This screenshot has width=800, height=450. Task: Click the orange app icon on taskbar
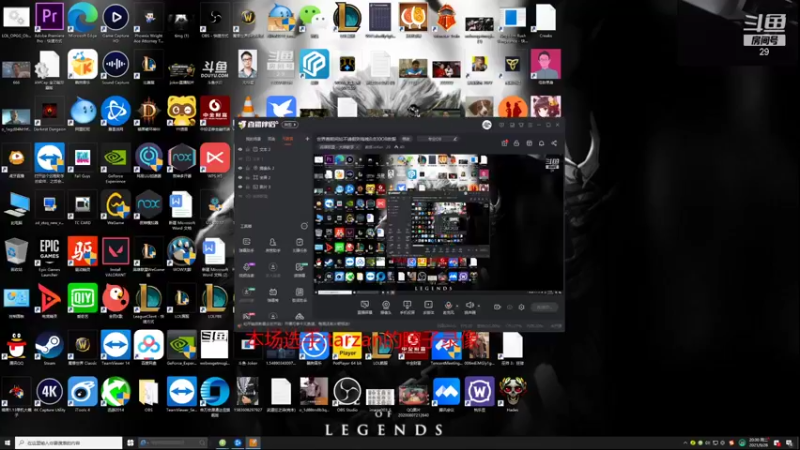click(x=253, y=443)
